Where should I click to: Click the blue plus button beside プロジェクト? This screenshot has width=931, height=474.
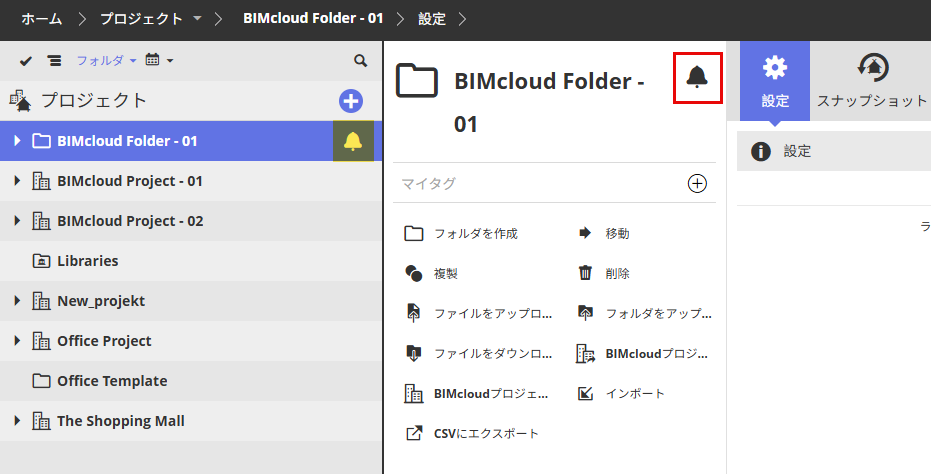[x=351, y=101]
